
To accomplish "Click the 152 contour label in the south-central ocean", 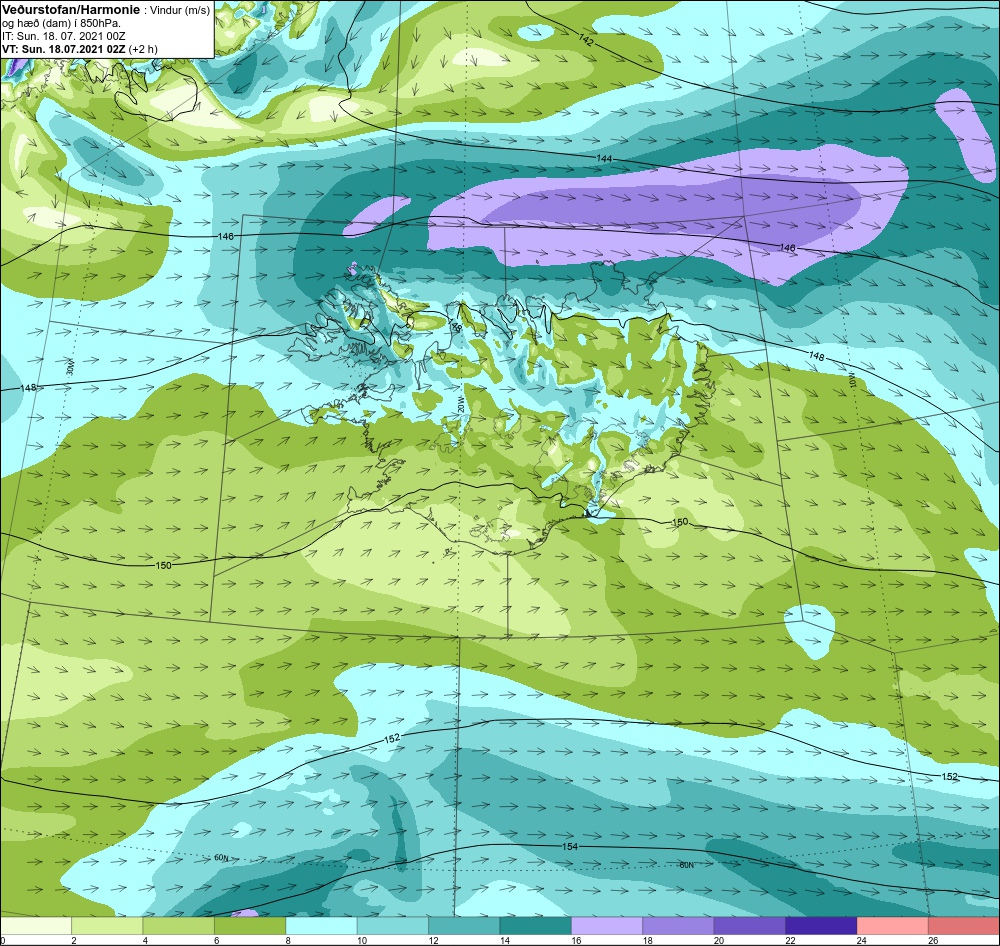I will (392, 738).
